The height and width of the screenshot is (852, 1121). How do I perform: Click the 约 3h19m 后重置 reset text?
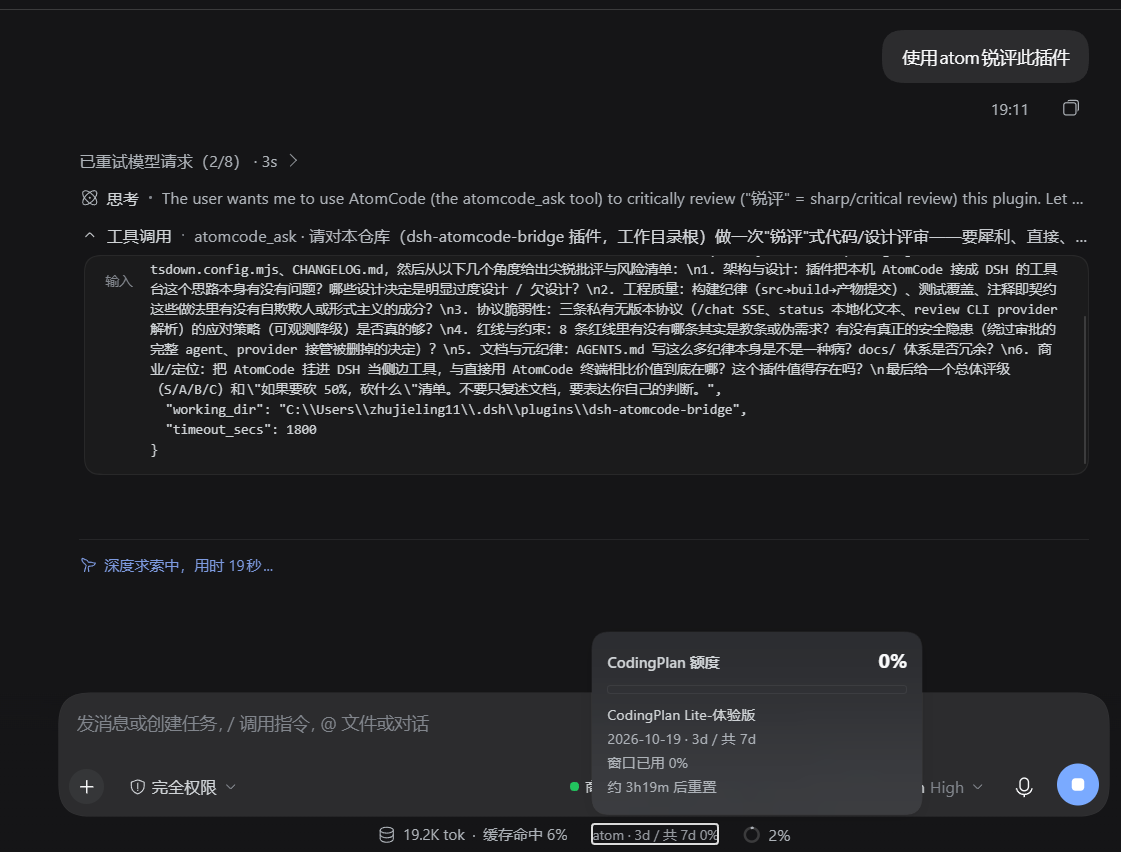click(x=661, y=787)
